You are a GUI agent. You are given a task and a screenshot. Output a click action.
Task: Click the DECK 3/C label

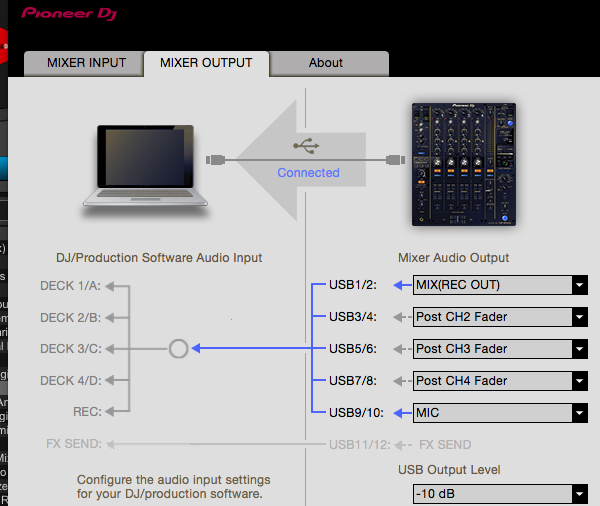(71, 349)
